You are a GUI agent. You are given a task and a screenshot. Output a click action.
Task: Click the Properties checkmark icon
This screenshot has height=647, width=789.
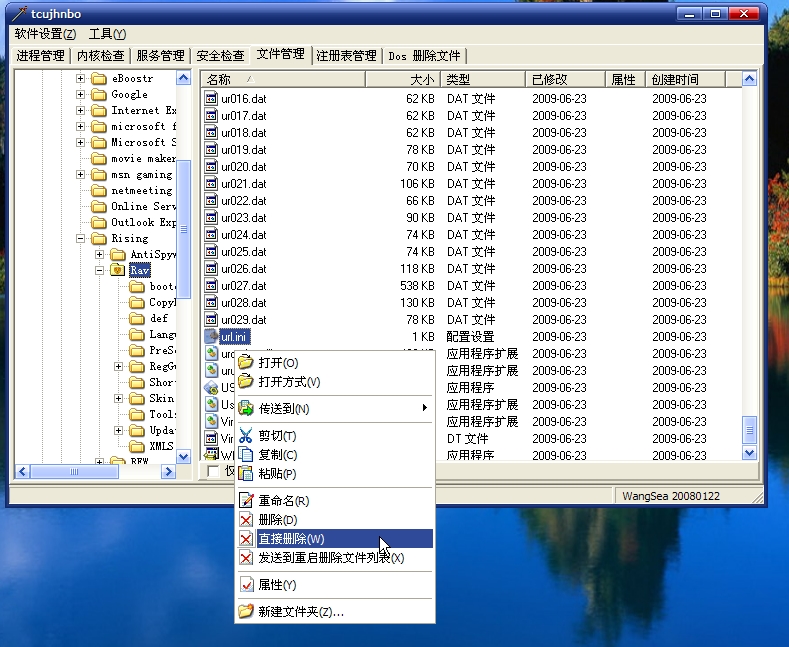246,585
